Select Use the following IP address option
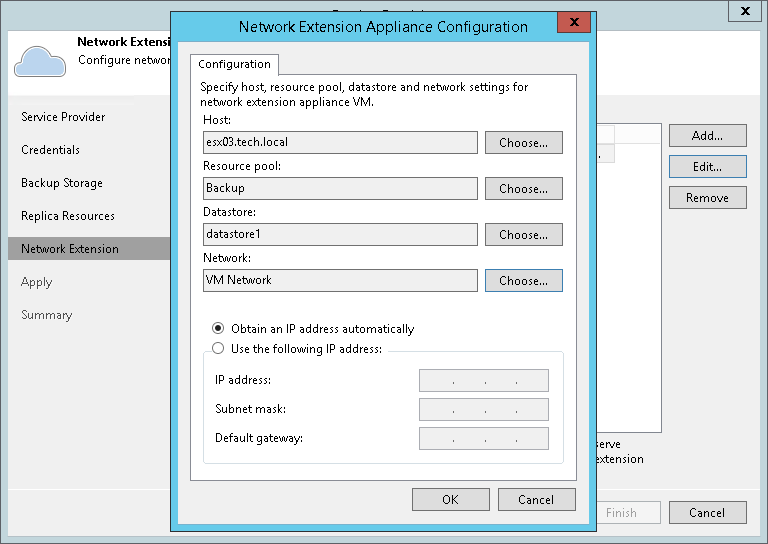The height and width of the screenshot is (544, 768). (x=218, y=348)
